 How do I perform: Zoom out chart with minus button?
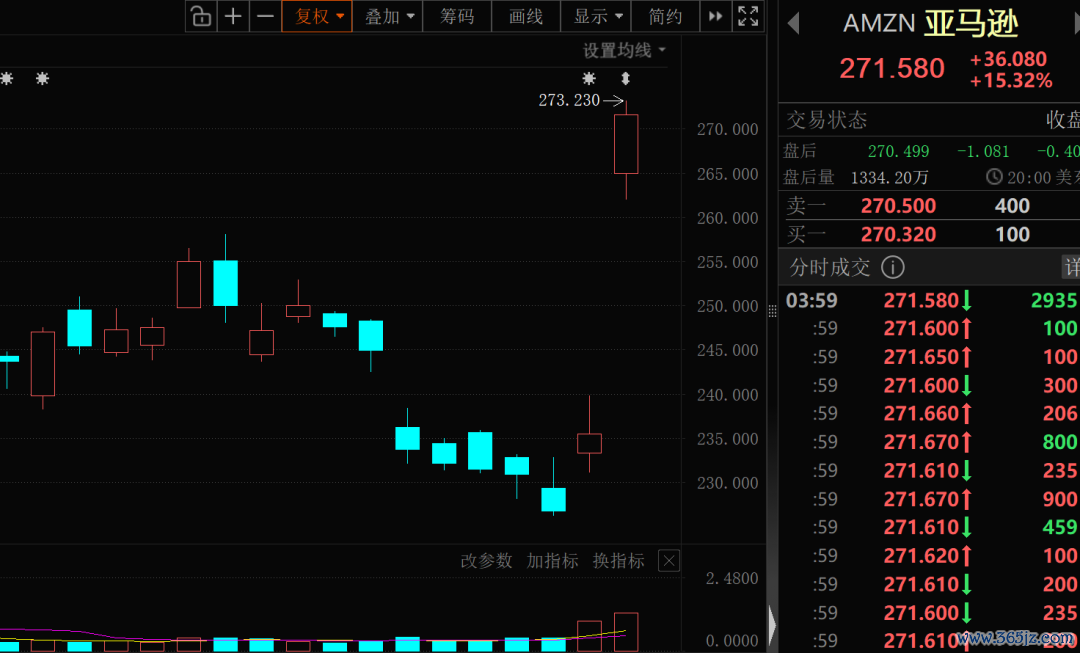[265, 17]
